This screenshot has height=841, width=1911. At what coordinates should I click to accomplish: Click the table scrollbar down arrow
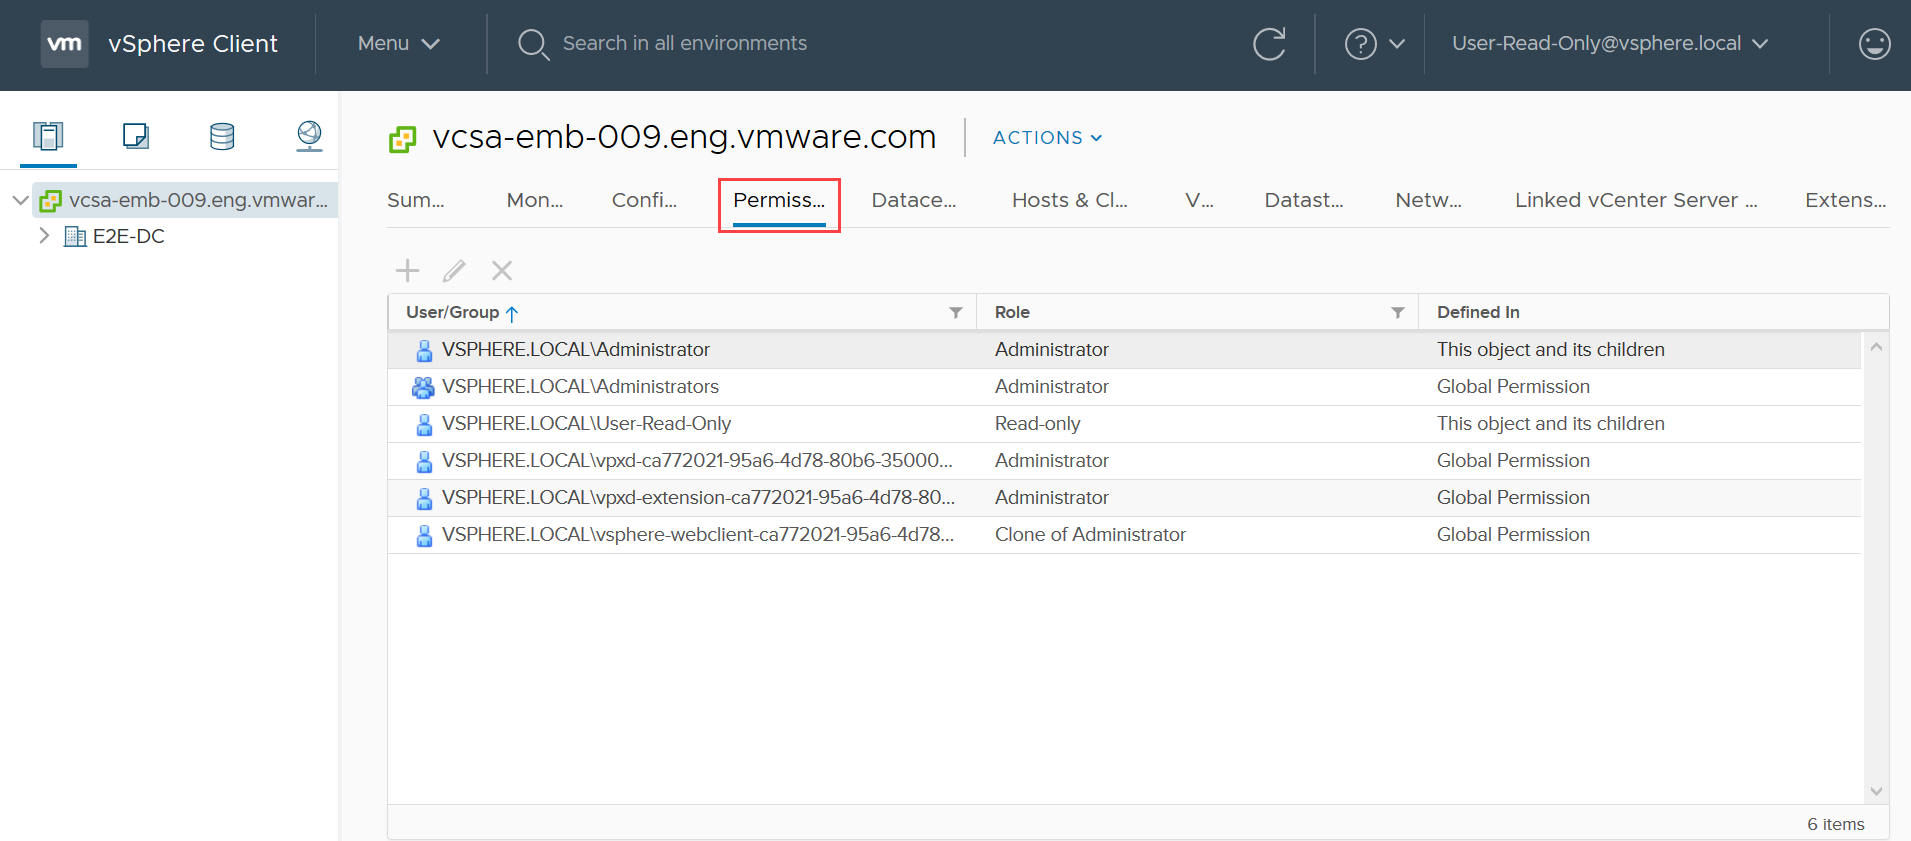1876,791
